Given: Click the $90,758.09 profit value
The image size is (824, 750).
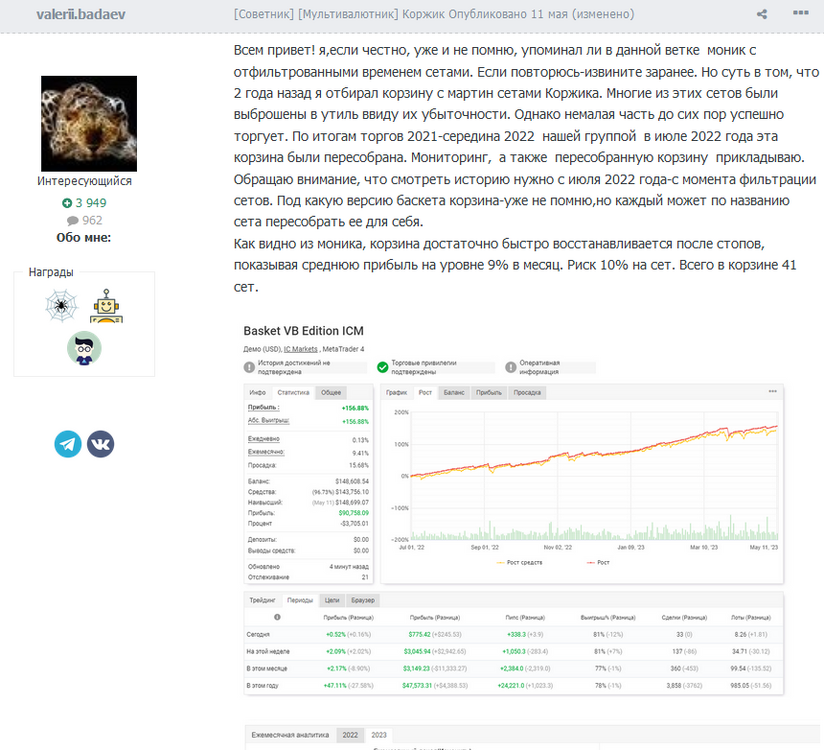Looking at the screenshot, I should [354, 513].
